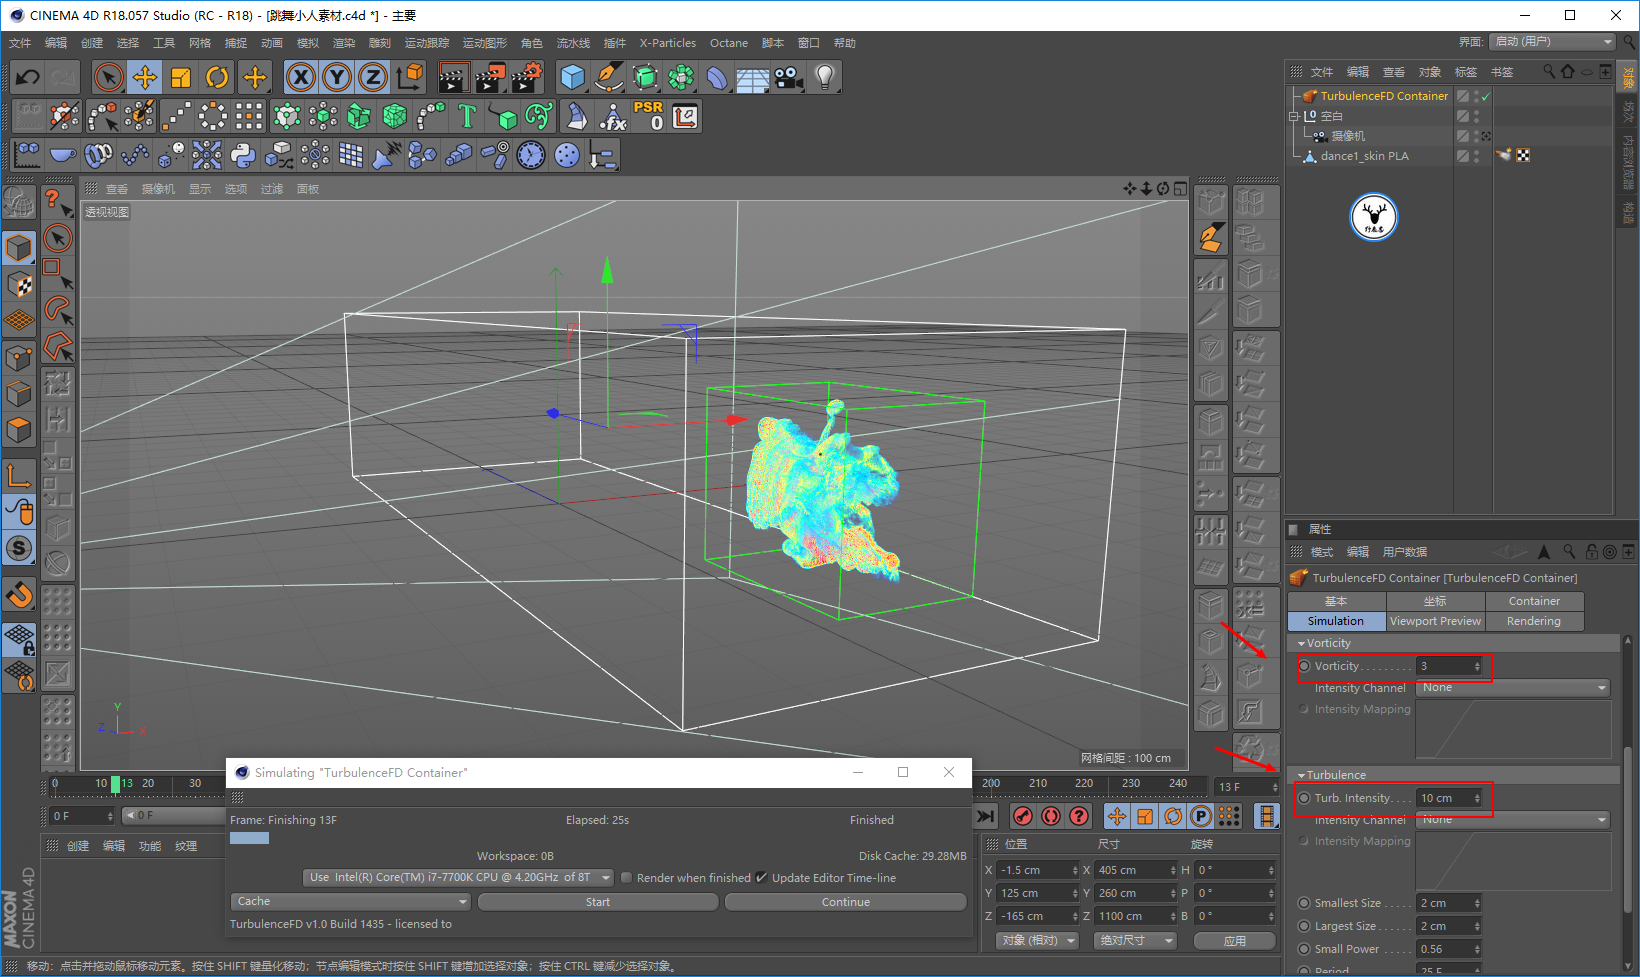1640x977 pixels.
Task: Add a Cube primitive object
Action: [573, 77]
